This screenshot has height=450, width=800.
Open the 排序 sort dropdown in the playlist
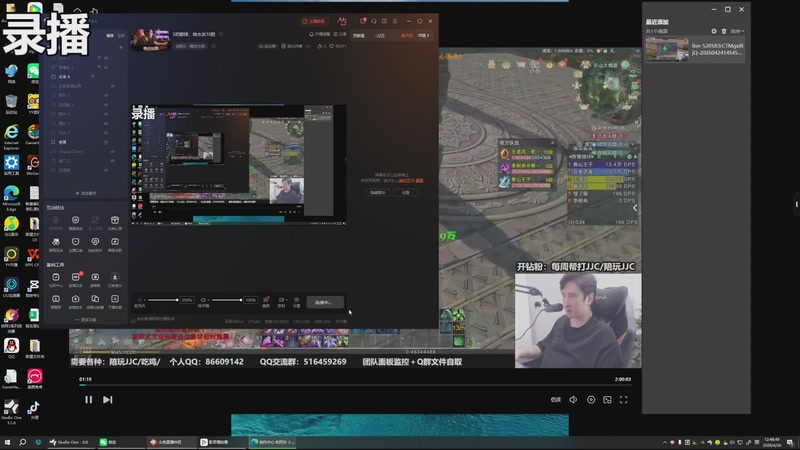737,31
